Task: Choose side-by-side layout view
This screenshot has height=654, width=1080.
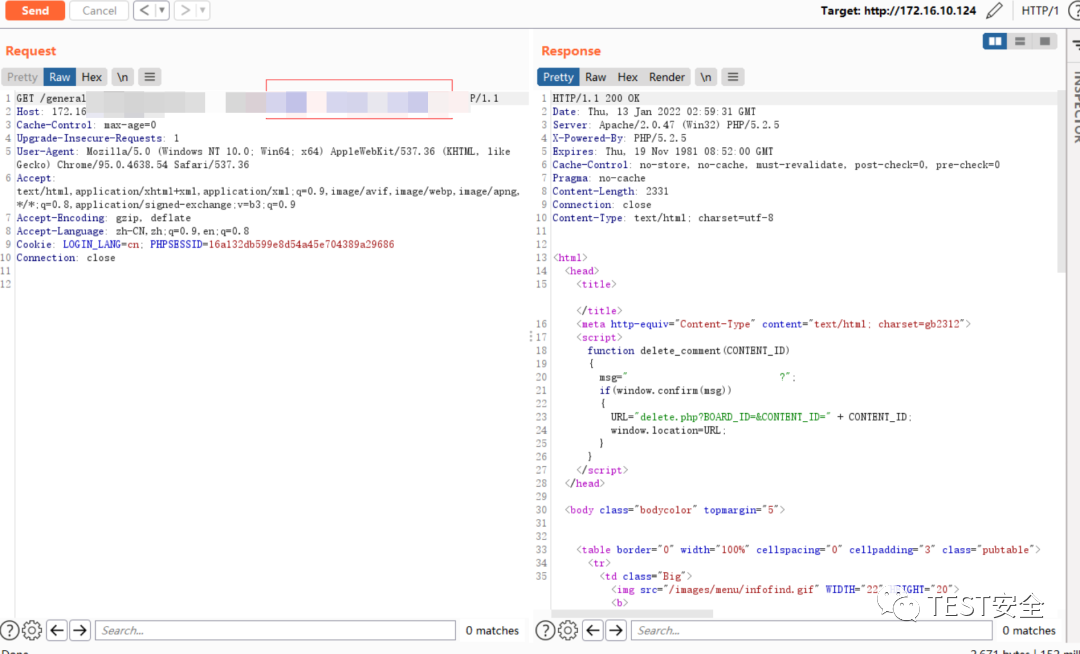Action: tap(995, 41)
